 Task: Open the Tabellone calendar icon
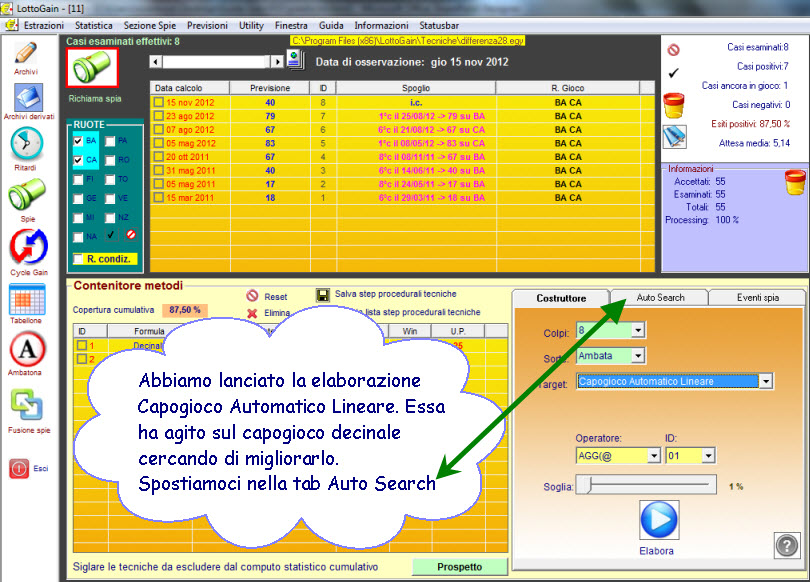click(27, 300)
